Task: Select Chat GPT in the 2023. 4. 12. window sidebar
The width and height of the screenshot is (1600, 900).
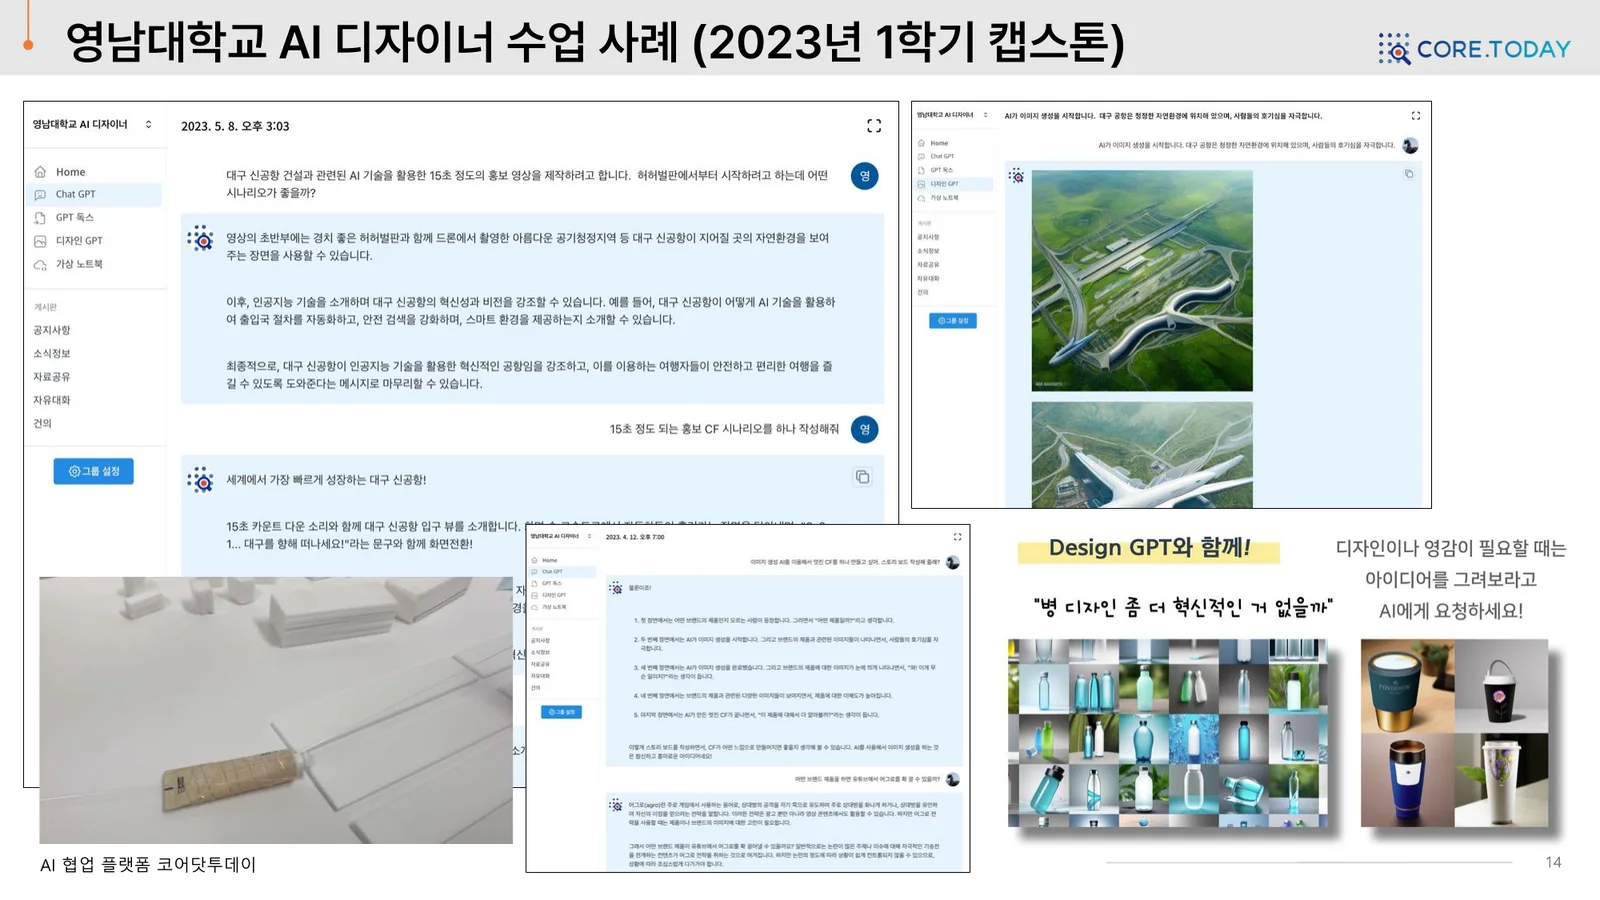Action: coord(562,572)
